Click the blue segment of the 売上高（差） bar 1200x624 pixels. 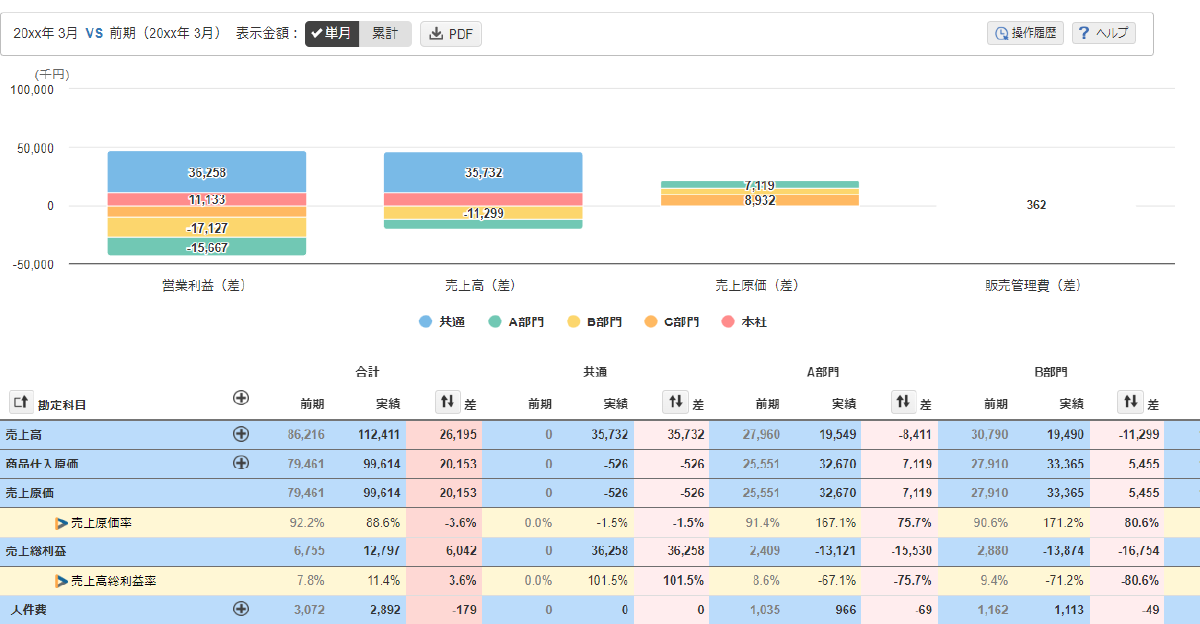483,172
